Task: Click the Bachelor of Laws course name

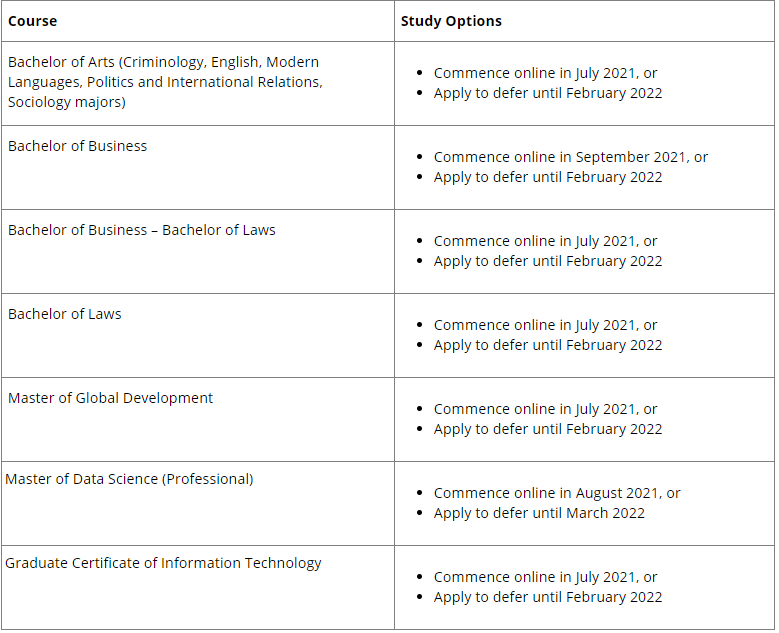Action: pos(64,314)
